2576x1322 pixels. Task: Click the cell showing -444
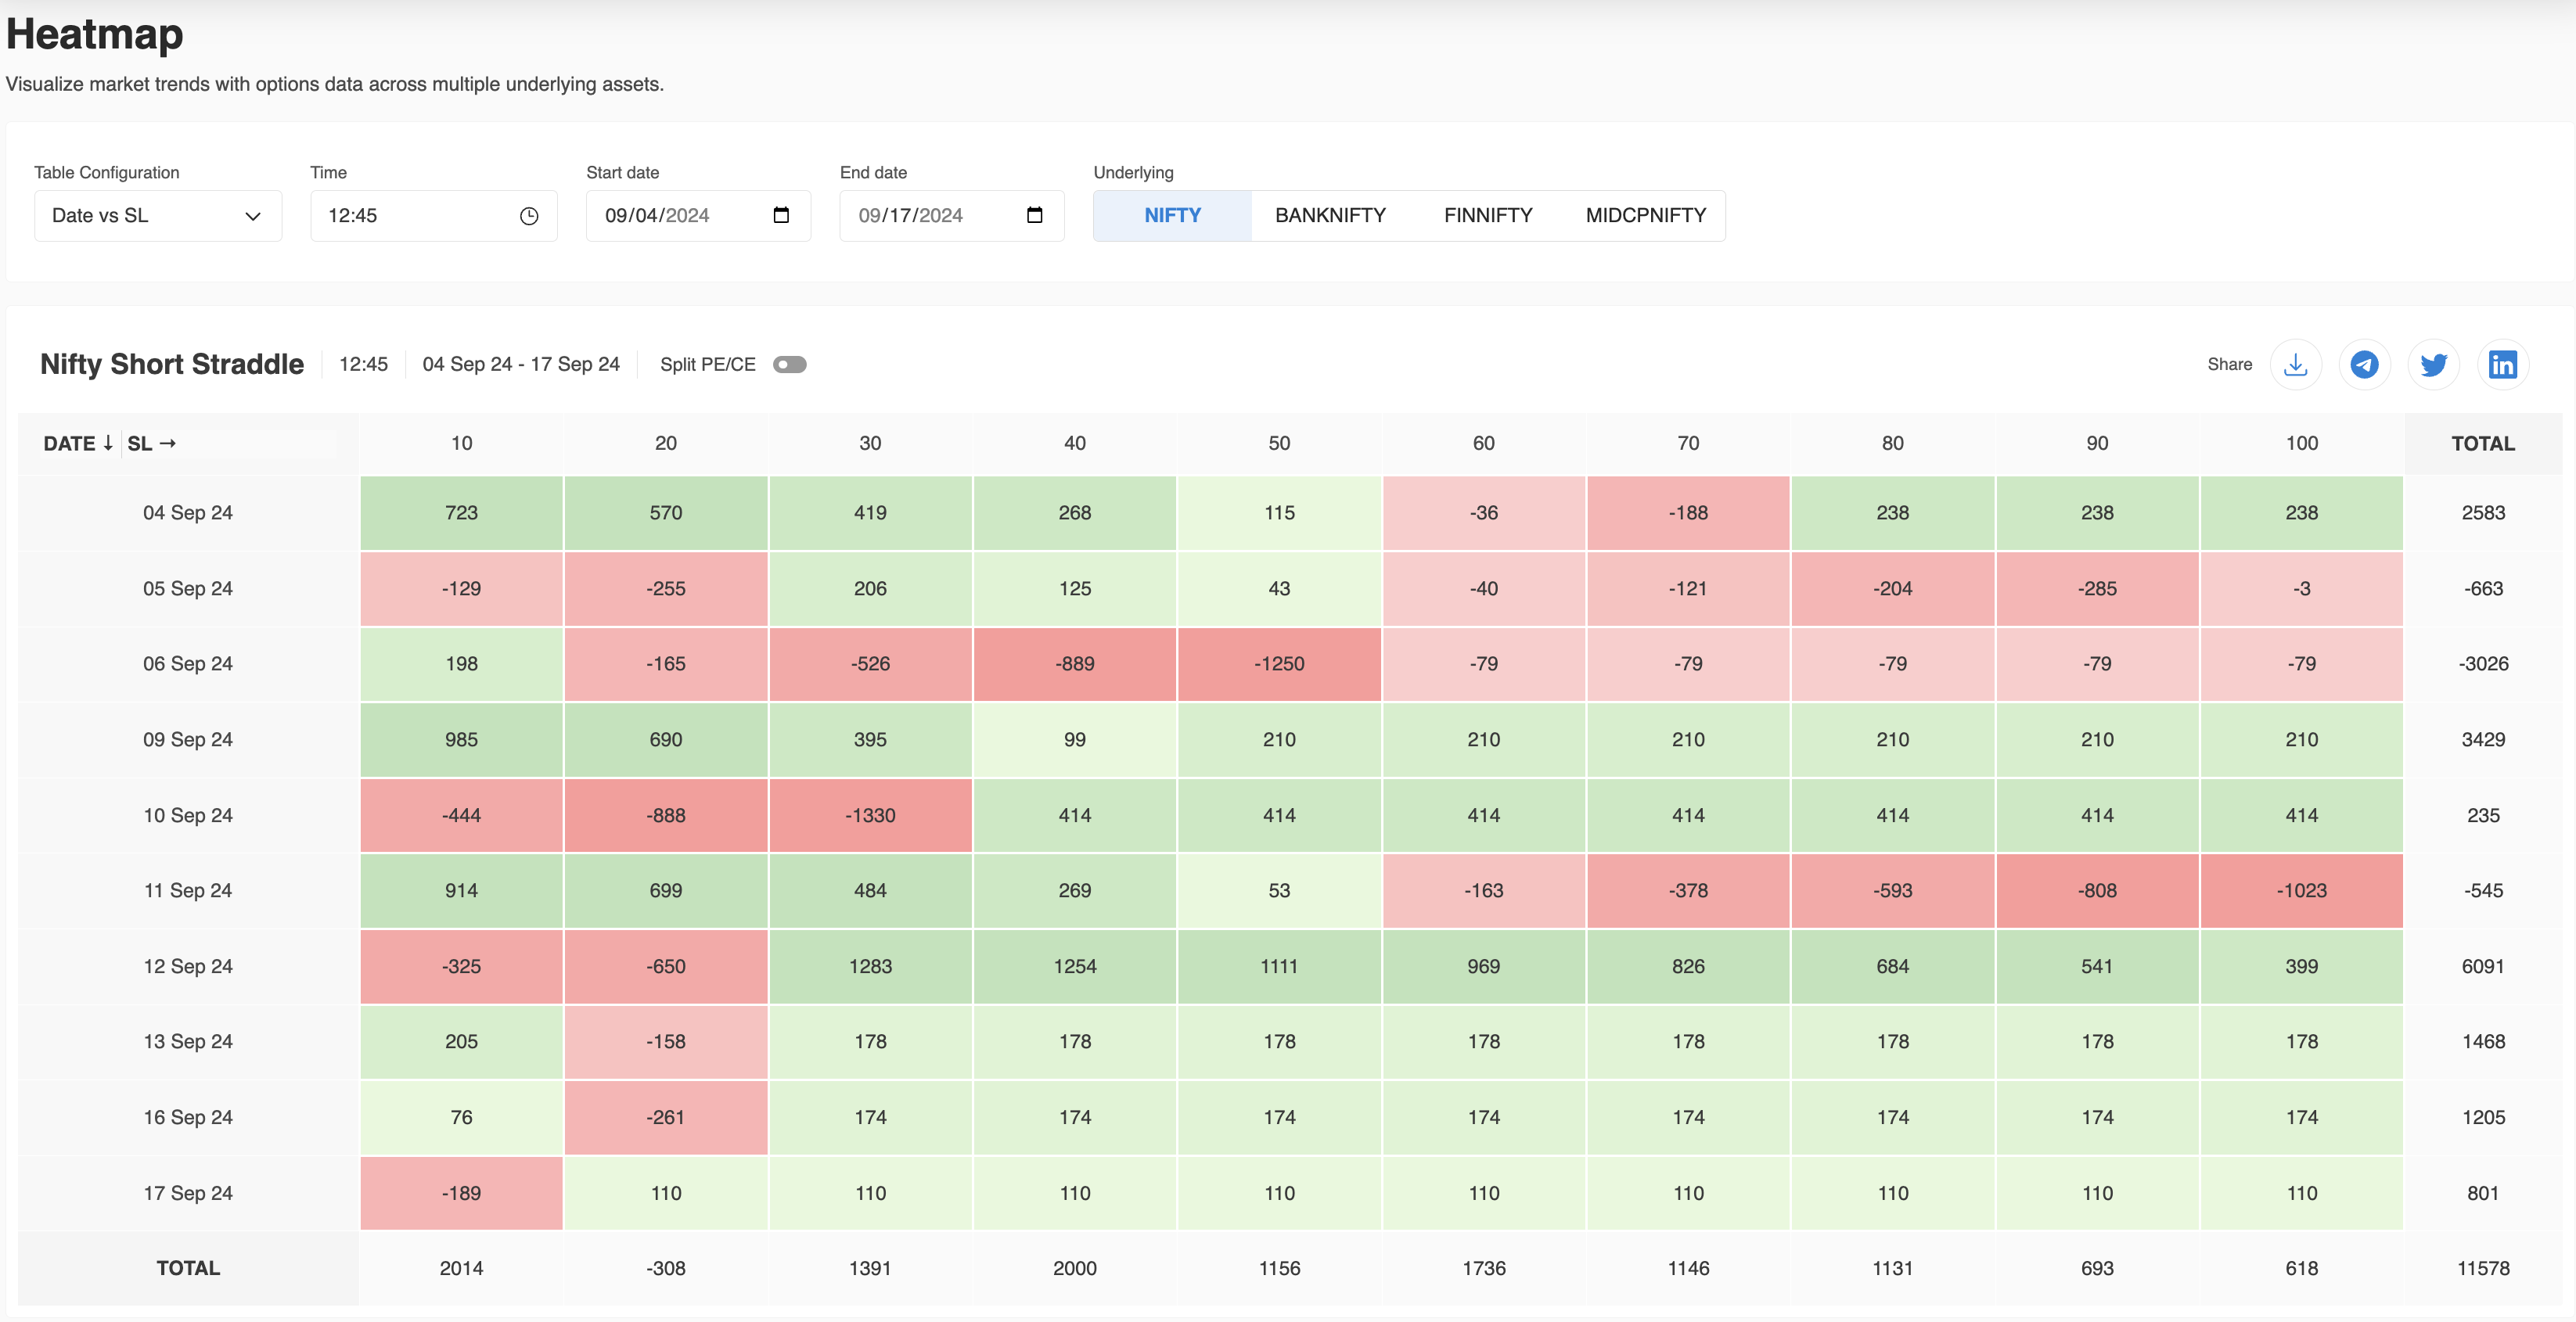[x=461, y=815]
